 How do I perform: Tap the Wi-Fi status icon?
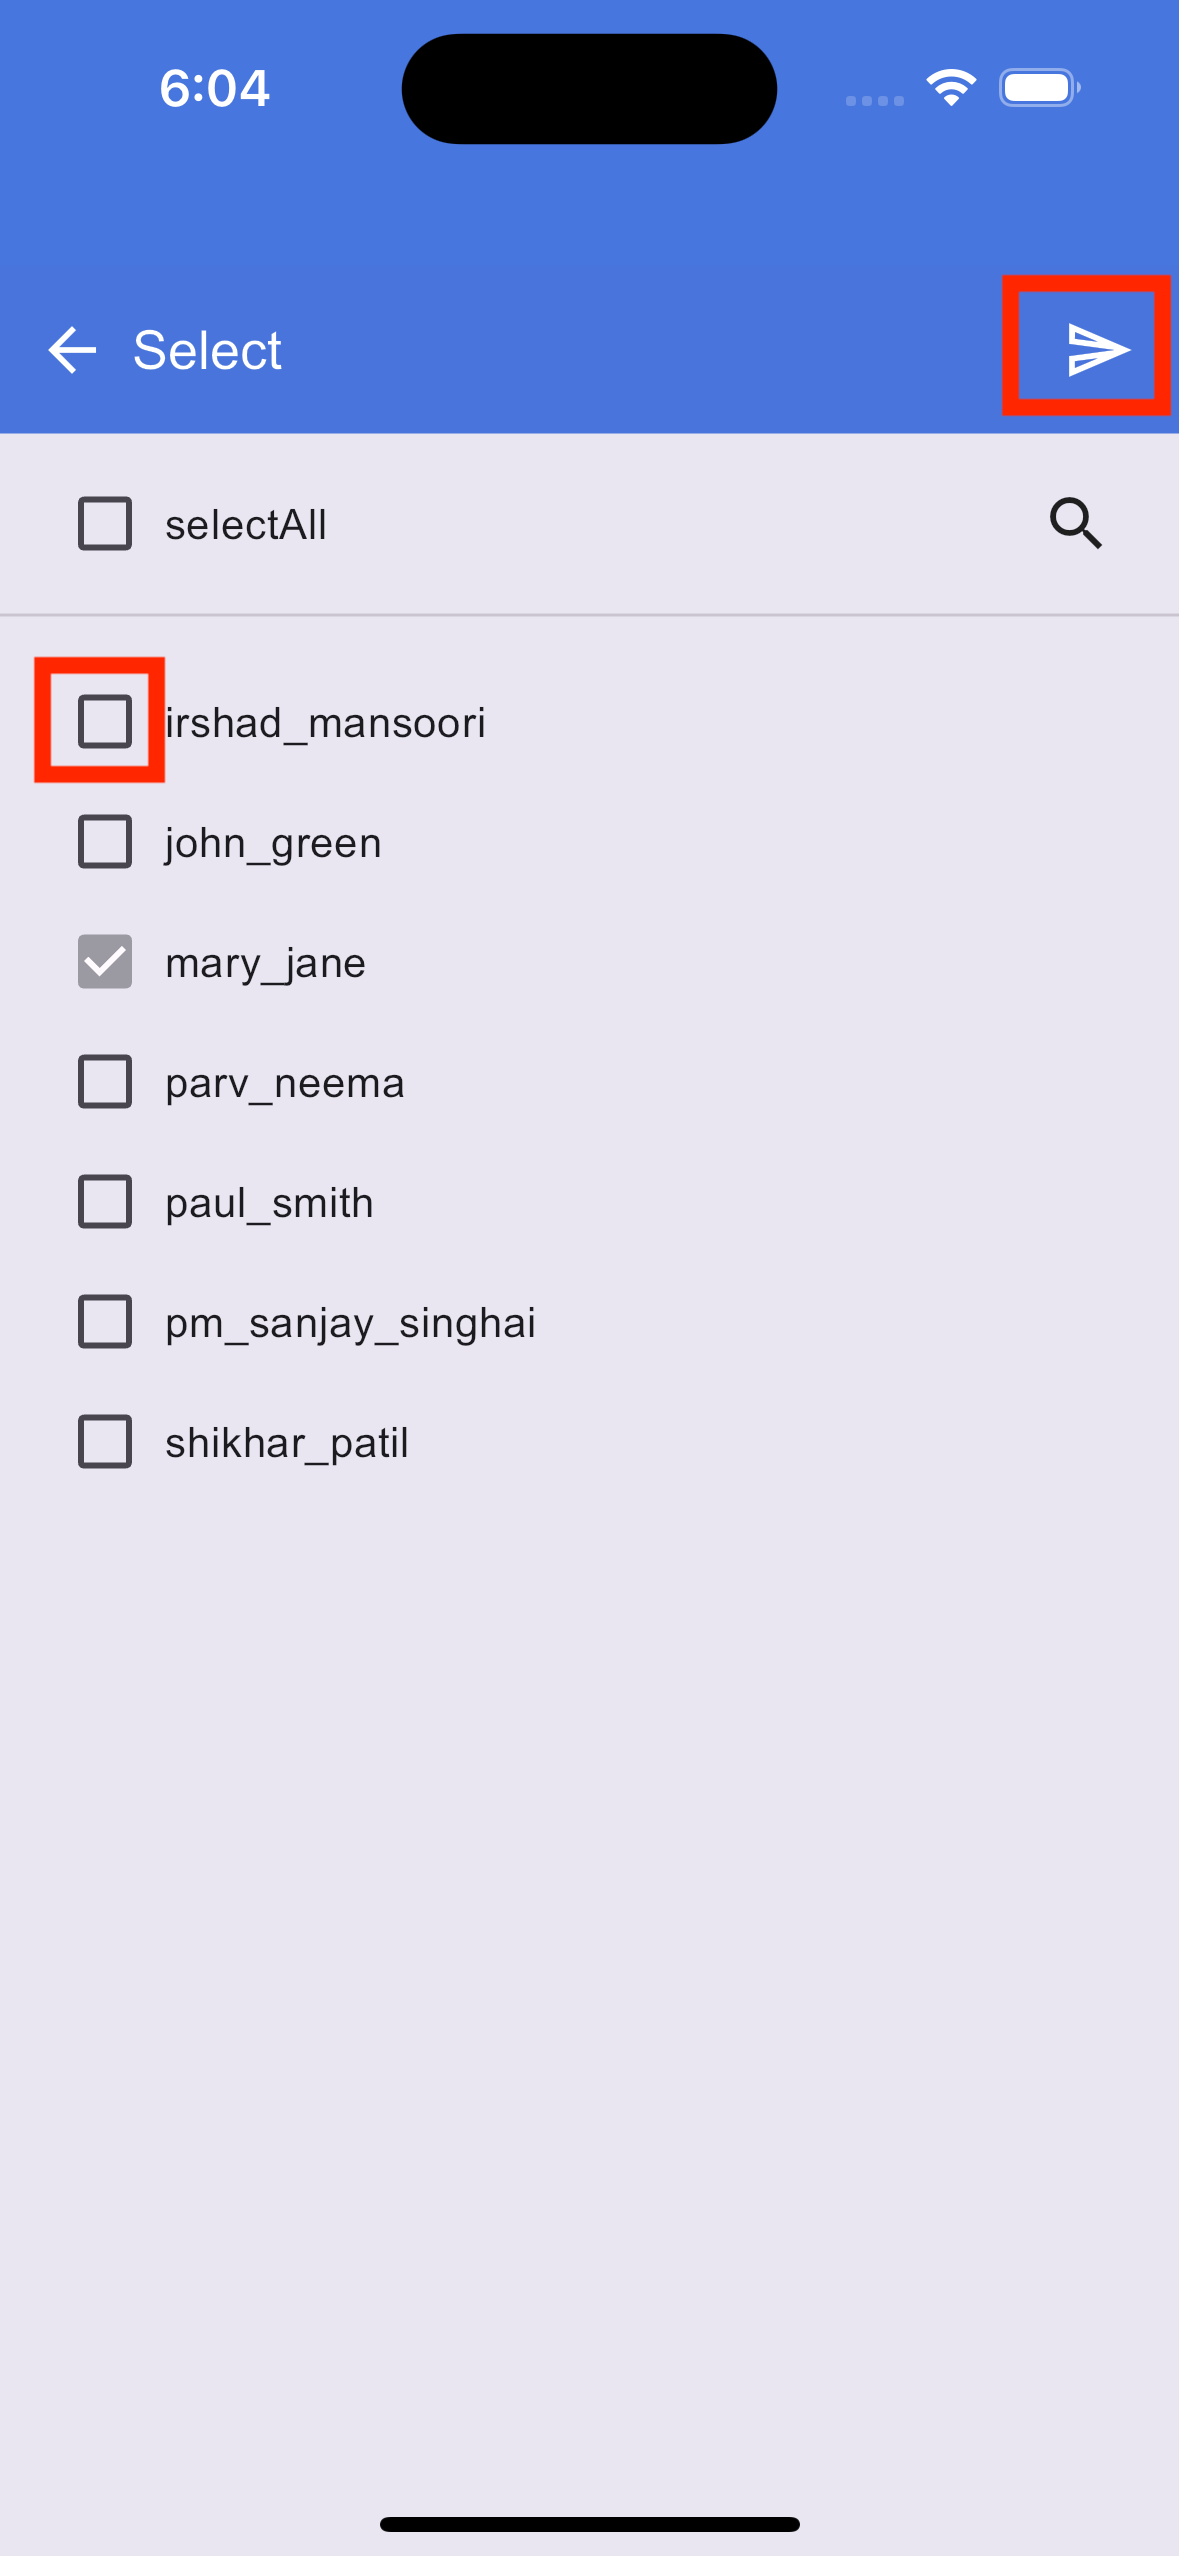pyautogui.click(x=951, y=88)
